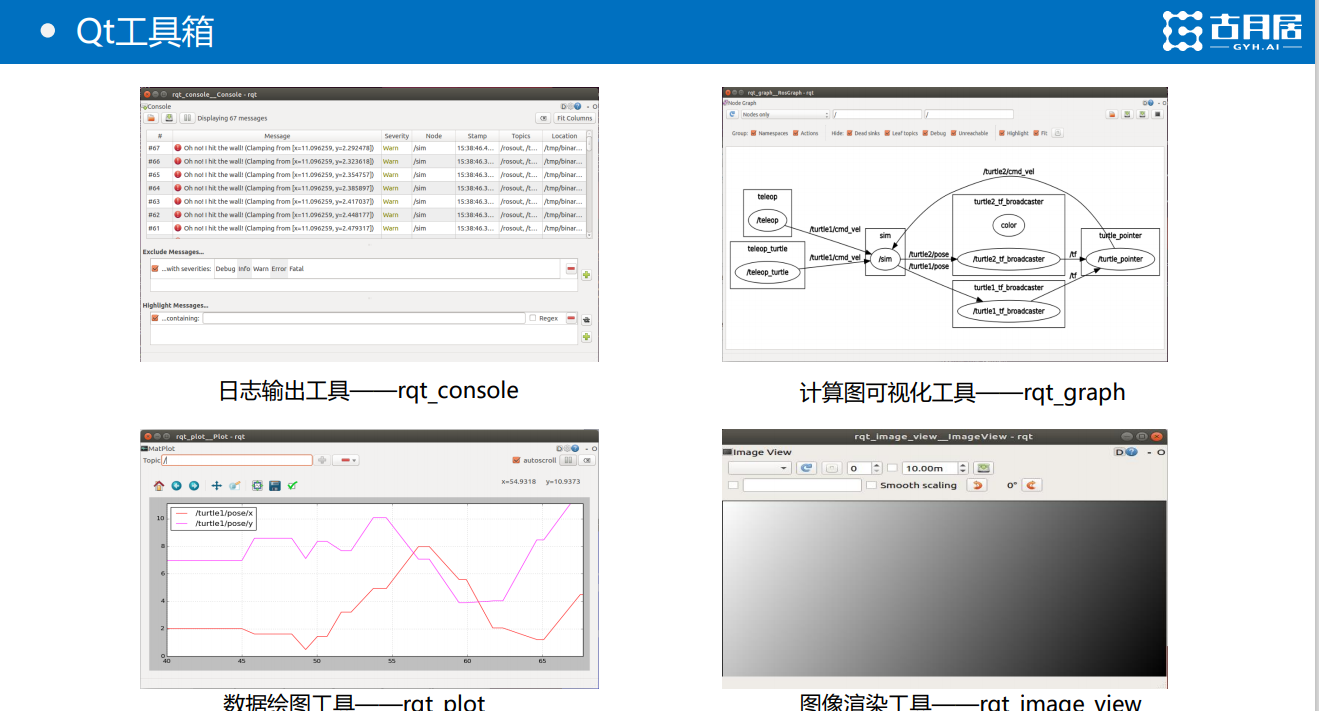
Task: Toggle the Dead sinks hide checkbox
Action: (x=849, y=133)
